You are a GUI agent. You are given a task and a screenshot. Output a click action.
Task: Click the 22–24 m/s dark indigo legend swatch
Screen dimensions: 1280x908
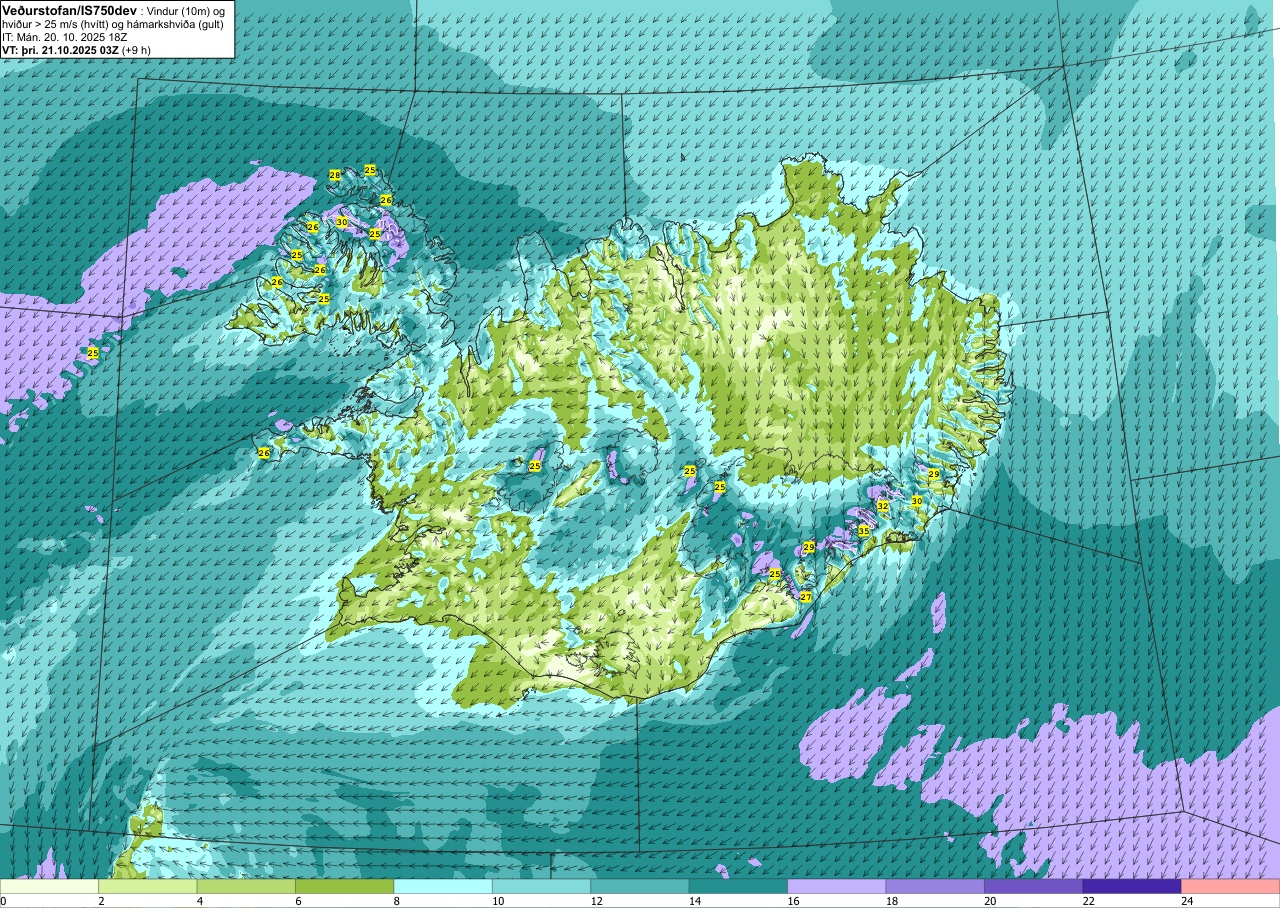1132,886
